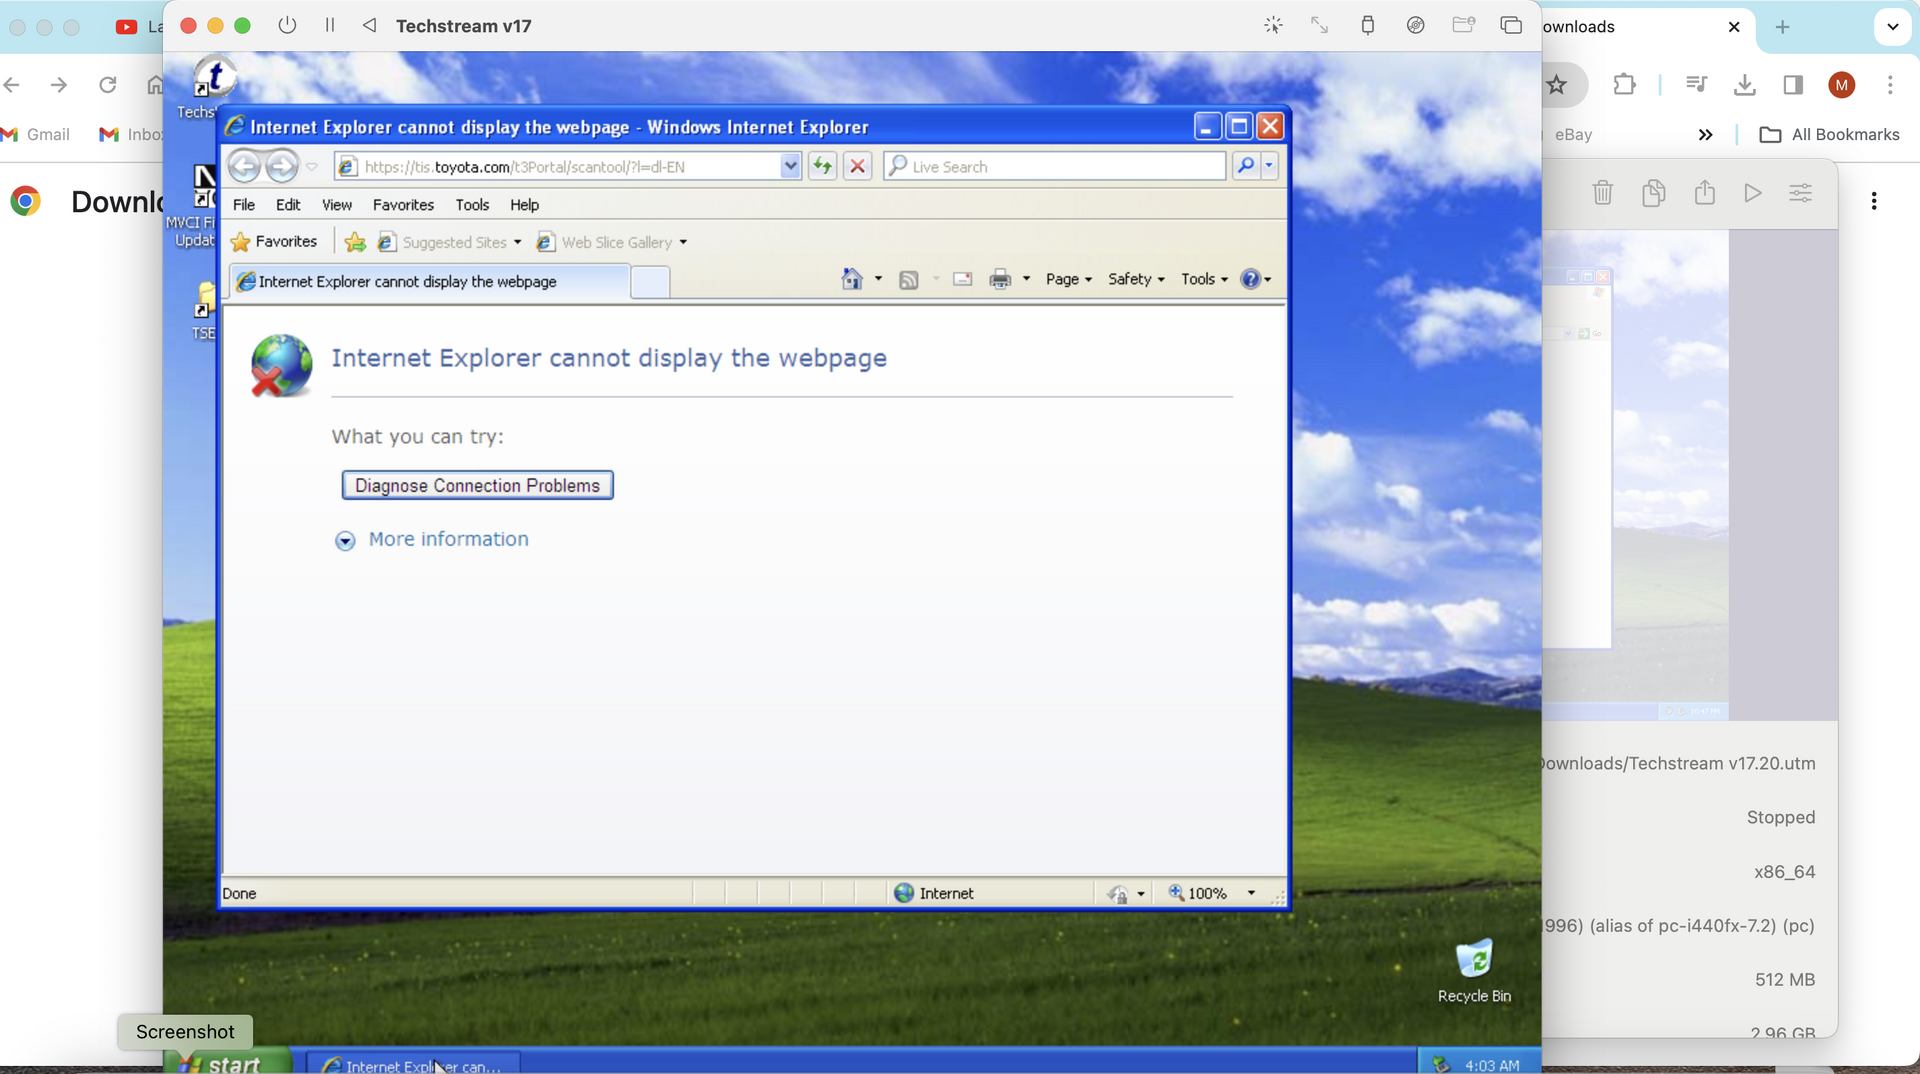This screenshot has height=1074, width=1920.
Task: Open the Help menu
Action: tap(524, 205)
